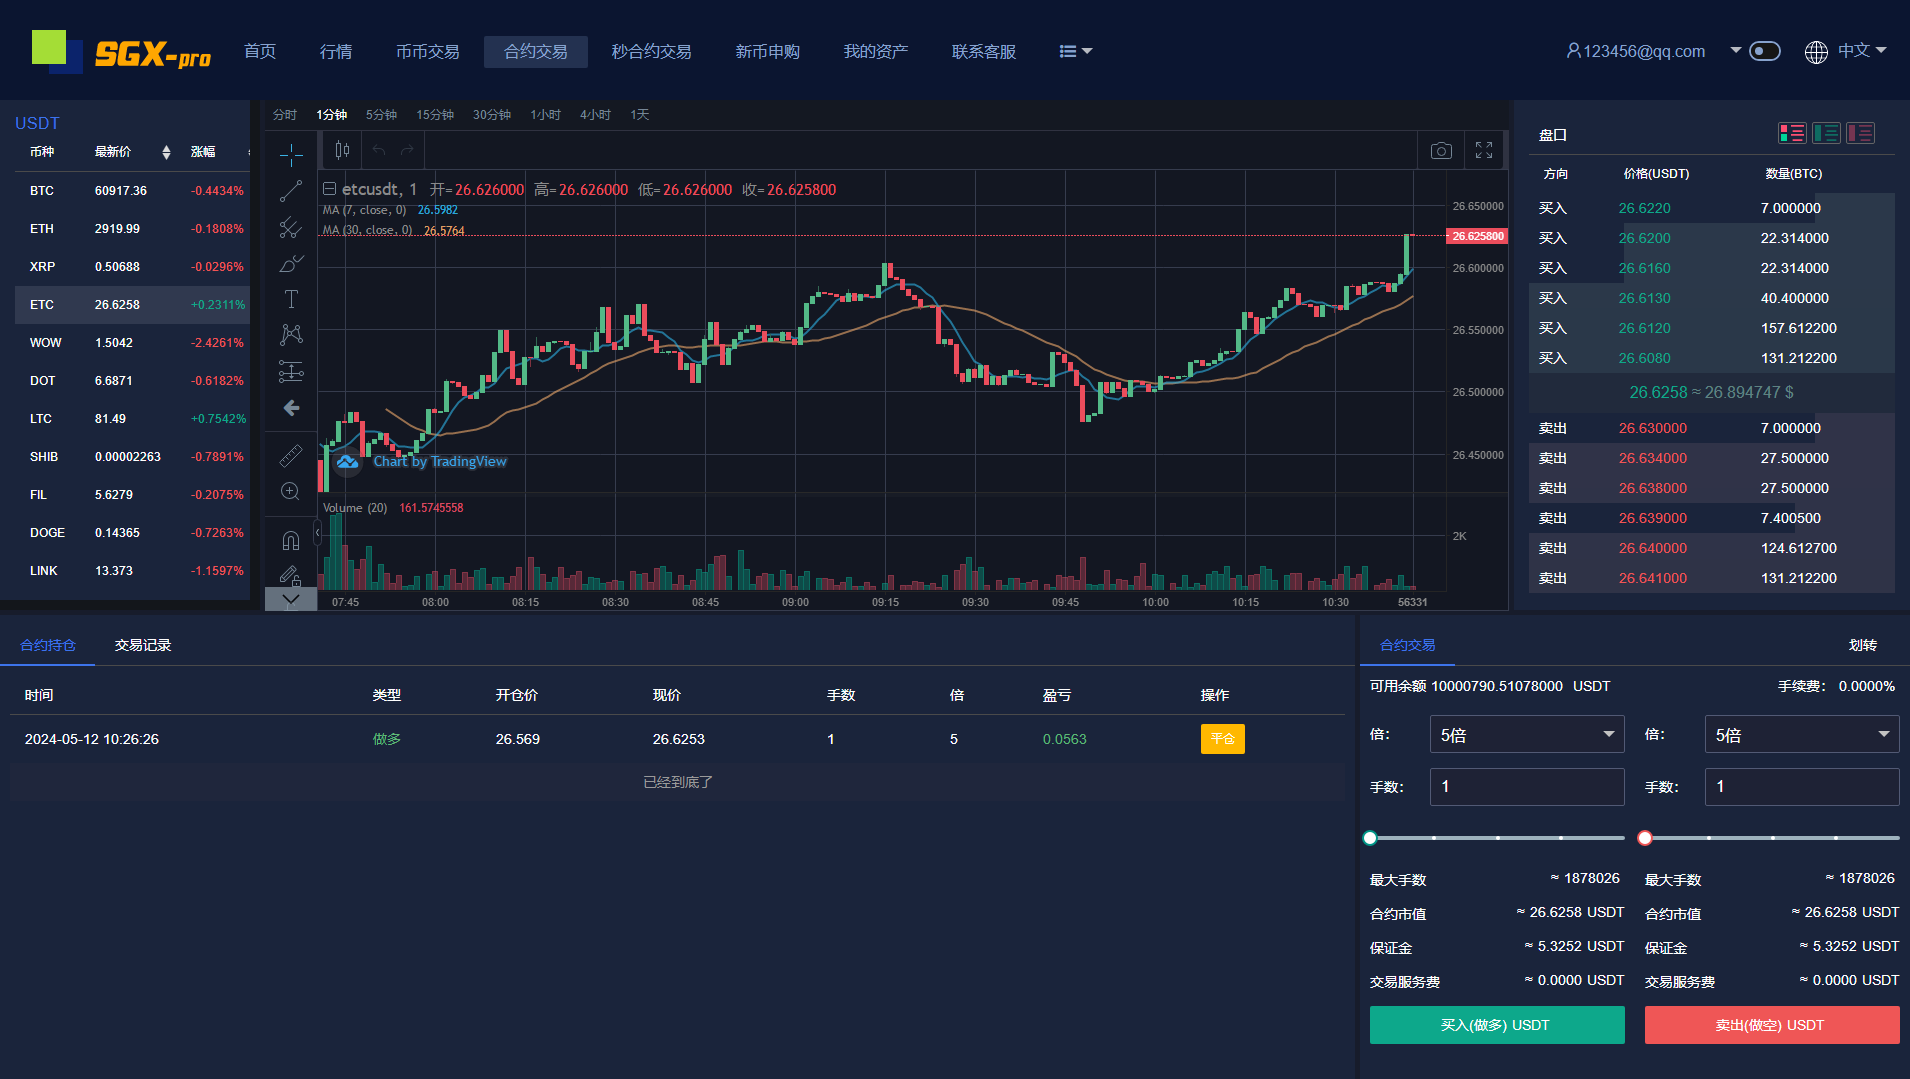Select the 分时 chart view
The image size is (1910, 1079).
[x=285, y=115]
